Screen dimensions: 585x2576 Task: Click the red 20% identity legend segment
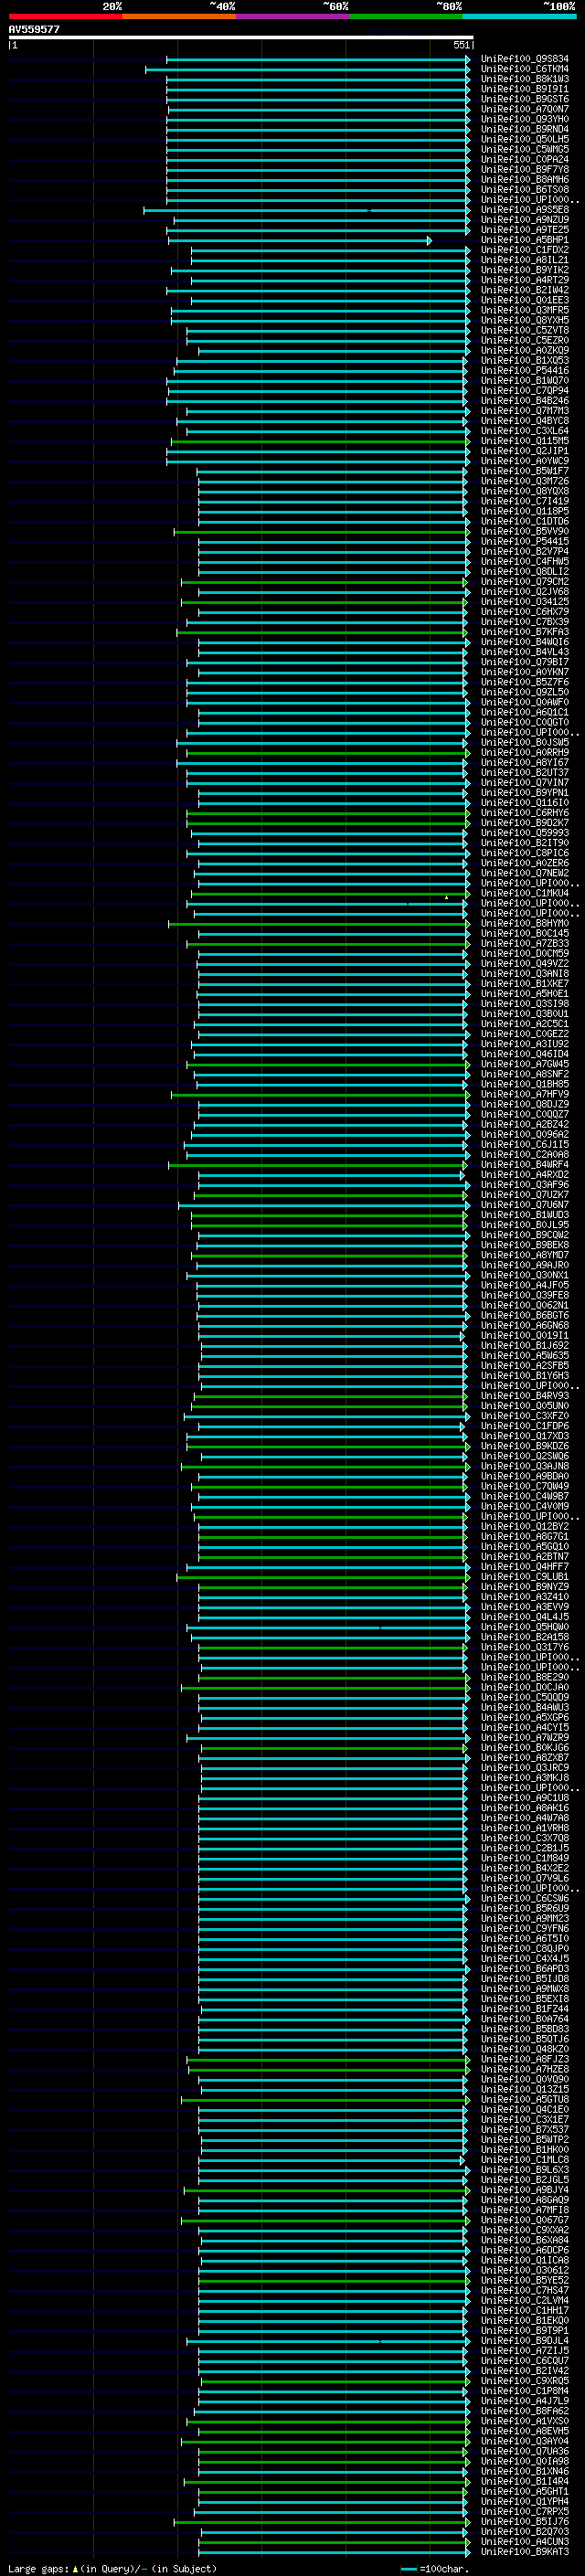coord(65,16)
